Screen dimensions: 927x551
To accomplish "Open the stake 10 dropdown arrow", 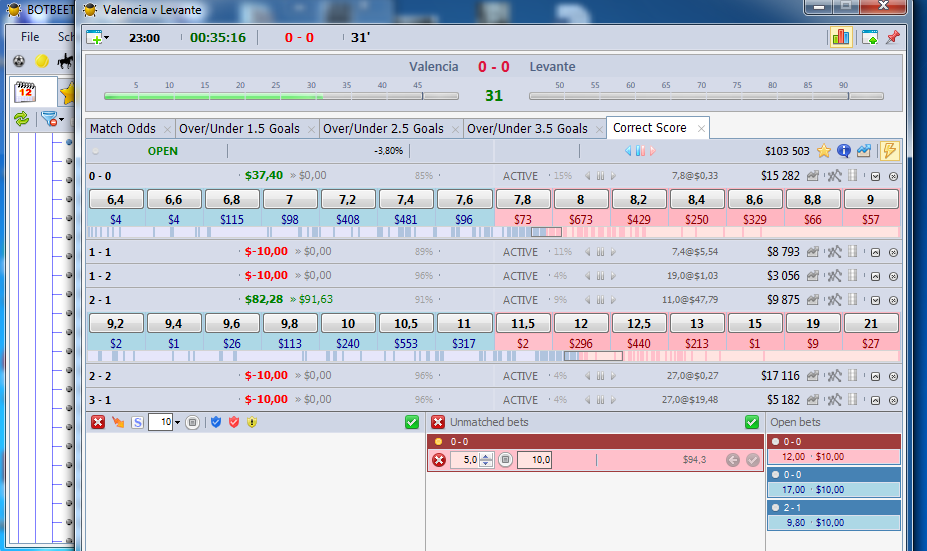I will click(177, 422).
